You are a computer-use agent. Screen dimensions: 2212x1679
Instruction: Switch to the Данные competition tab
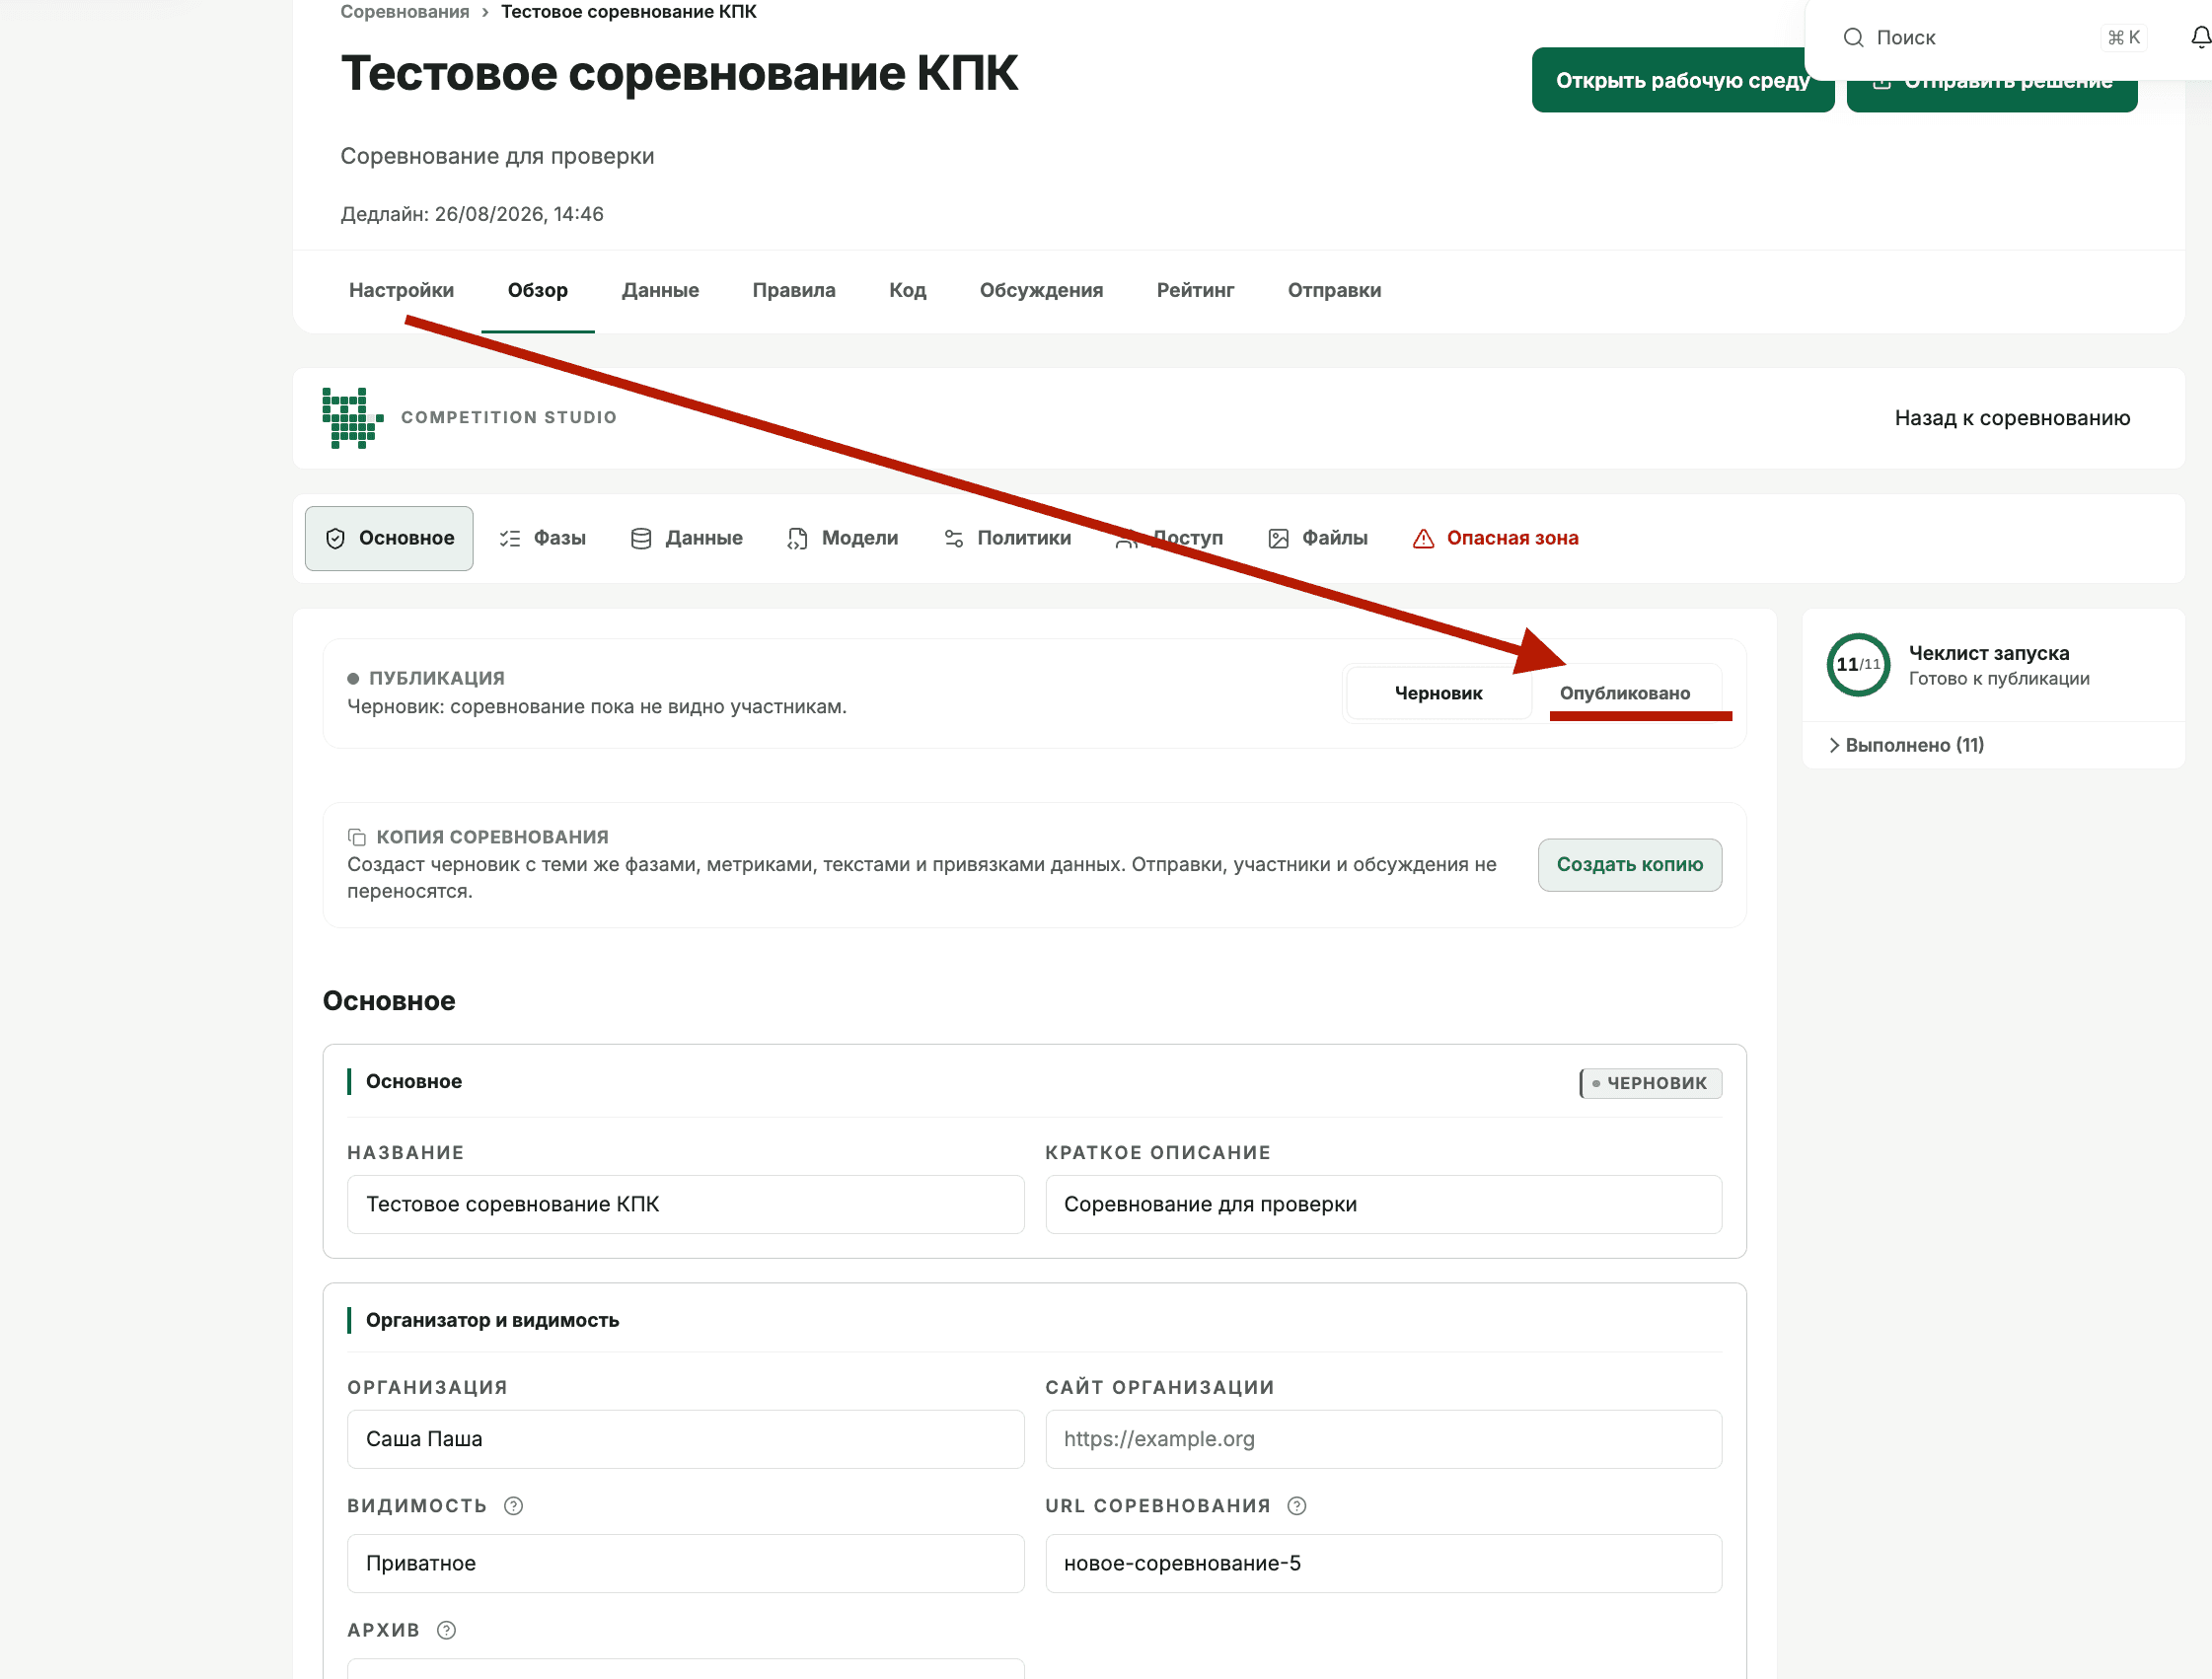coord(660,290)
